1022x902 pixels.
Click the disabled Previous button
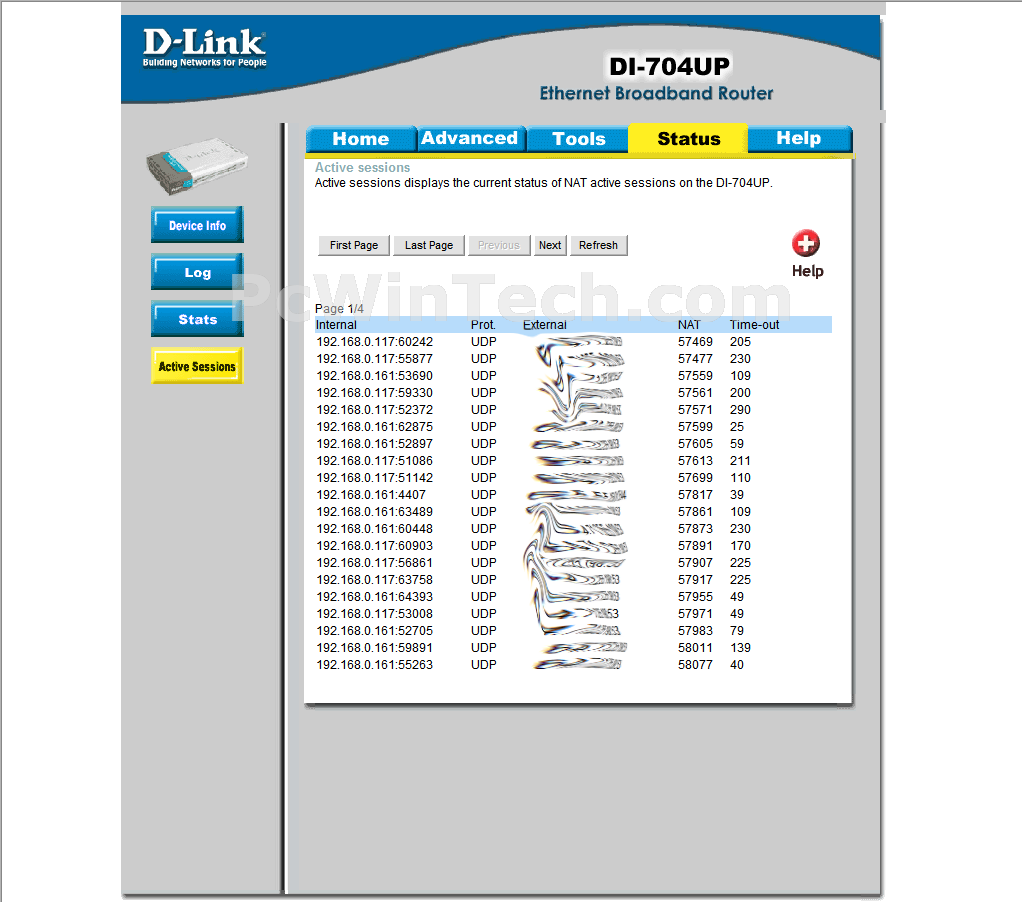click(499, 245)
